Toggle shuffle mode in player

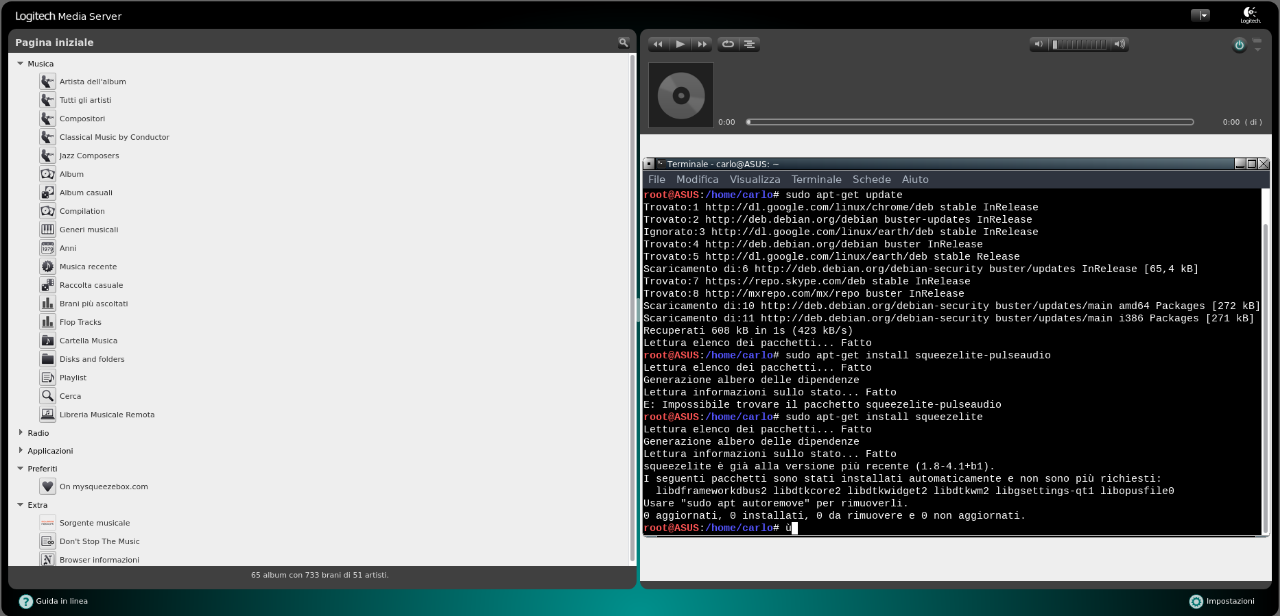(x=750, y=44)
